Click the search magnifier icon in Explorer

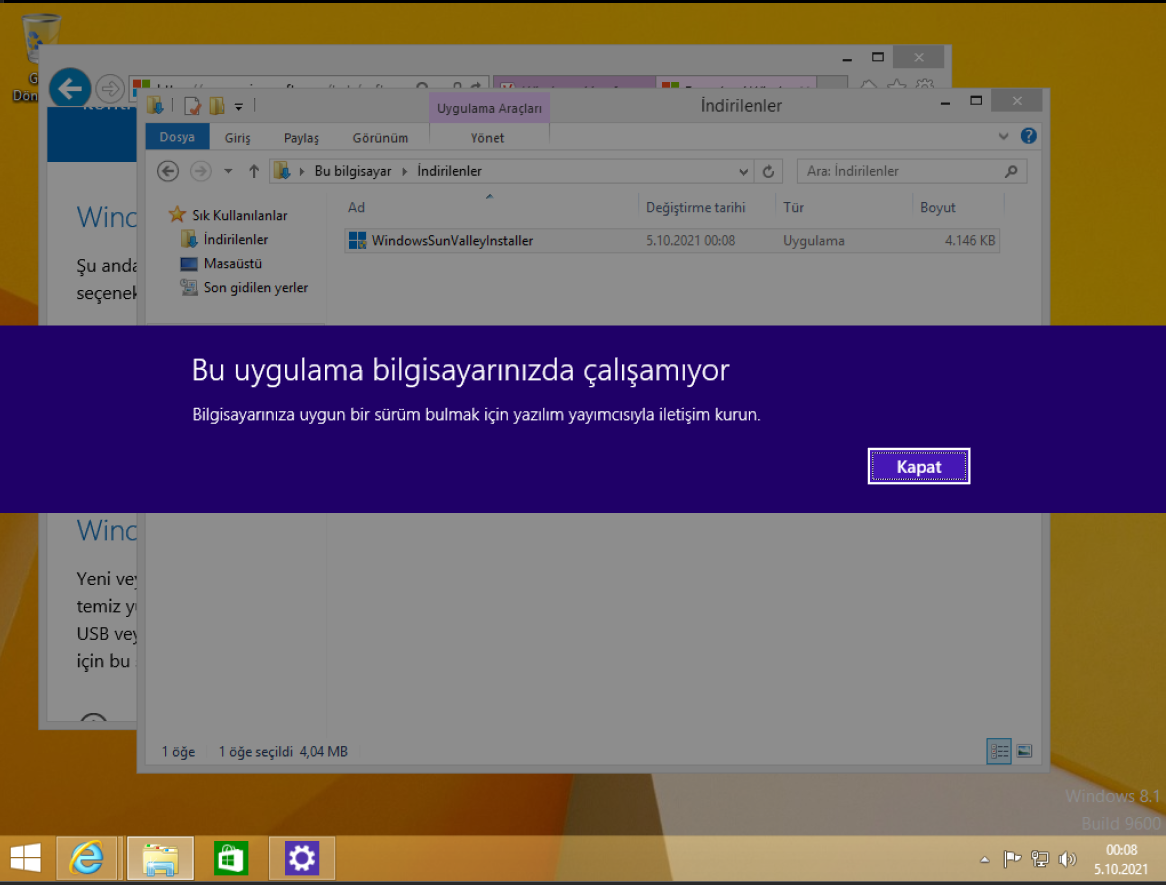(x=1011, y=171)
